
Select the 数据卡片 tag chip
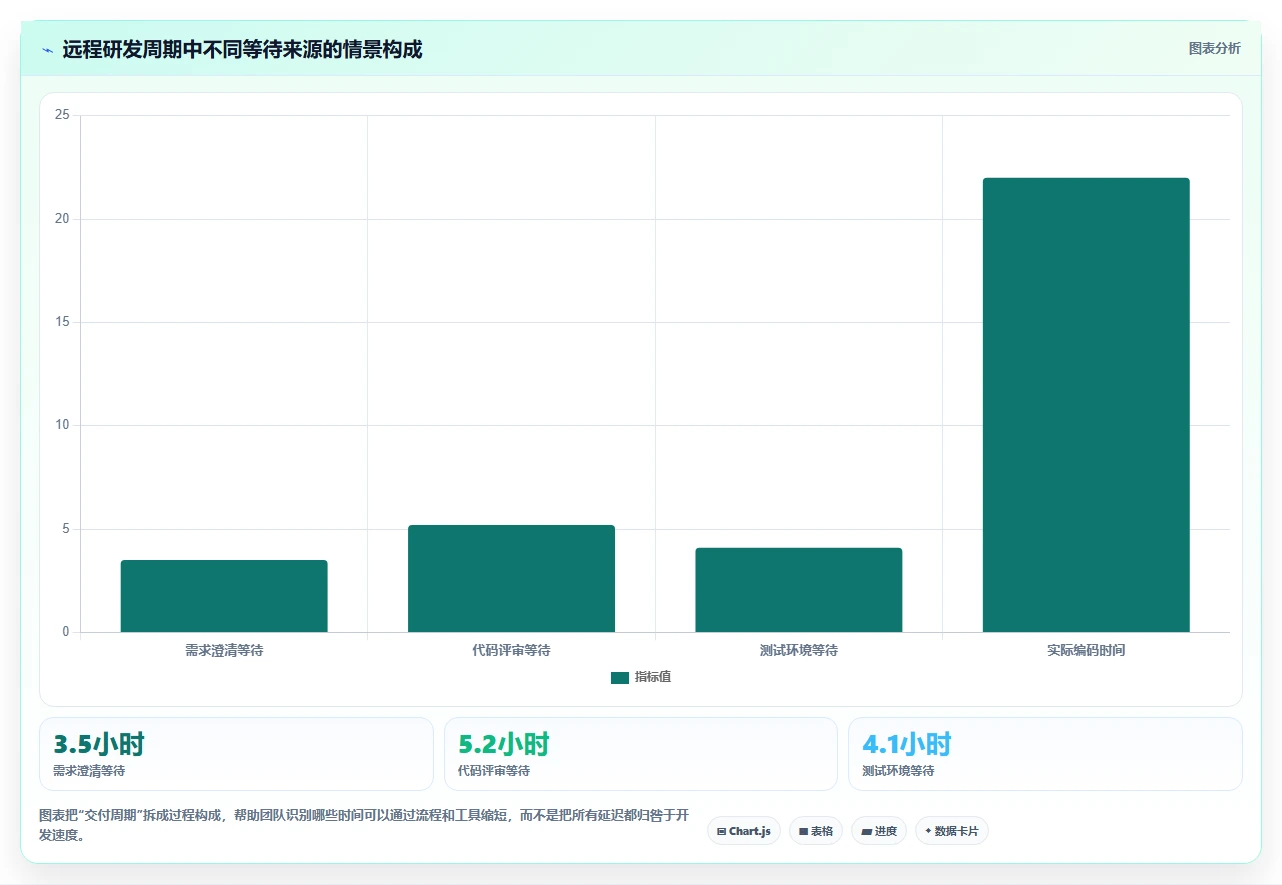tap(952, 831)
